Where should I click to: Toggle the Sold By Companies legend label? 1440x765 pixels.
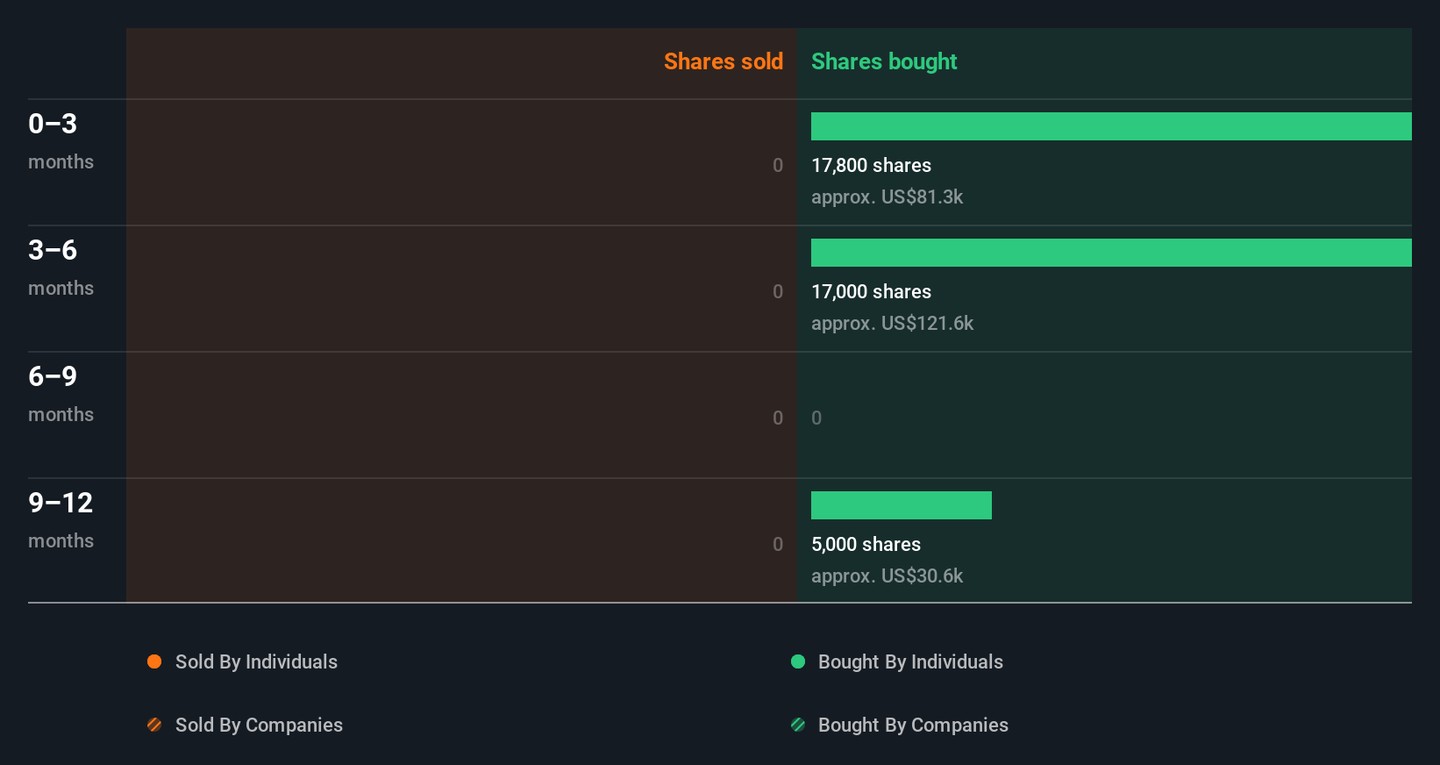point(258,725)
